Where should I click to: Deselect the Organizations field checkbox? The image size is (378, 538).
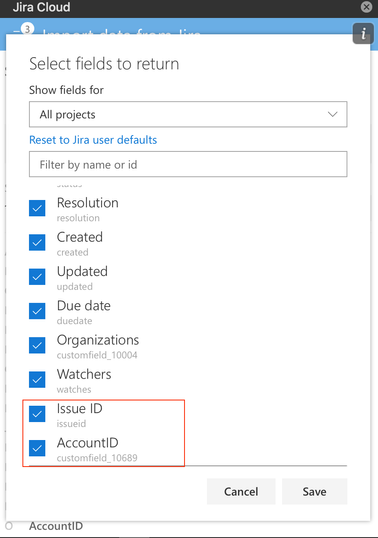coord(37,345)
